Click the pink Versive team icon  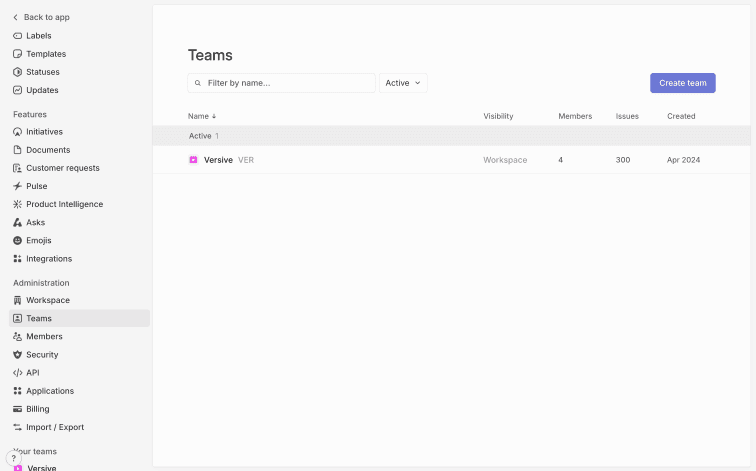tap(193, 160)
